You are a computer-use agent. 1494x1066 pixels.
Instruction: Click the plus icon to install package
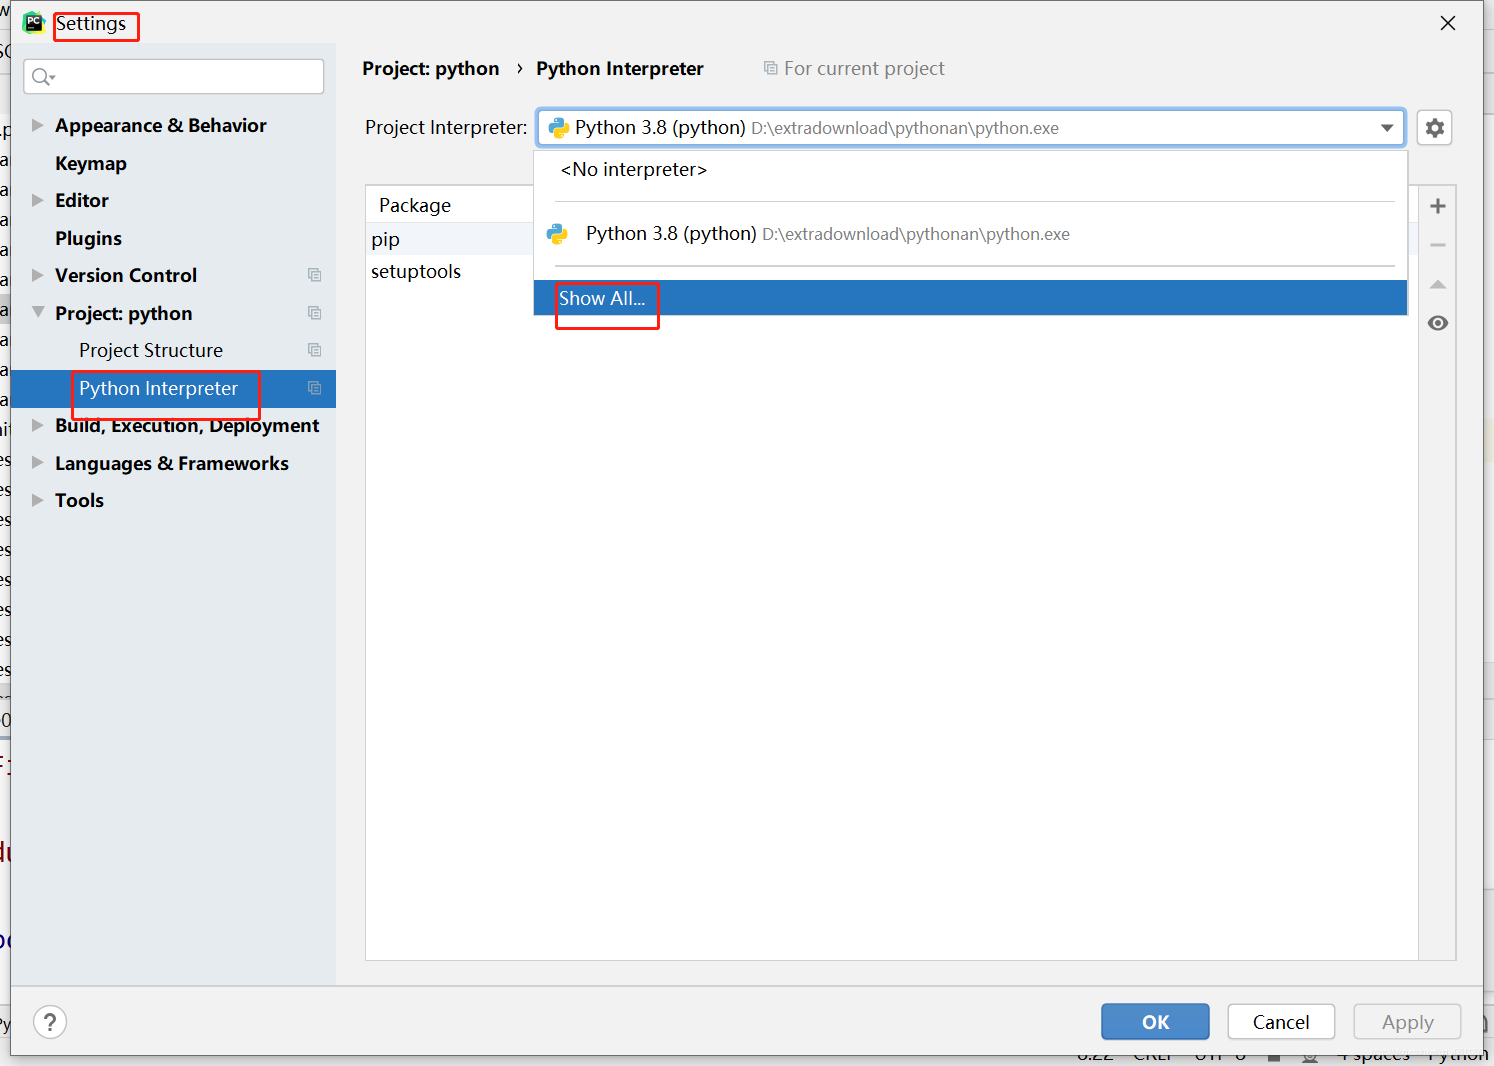point(1438,206)
